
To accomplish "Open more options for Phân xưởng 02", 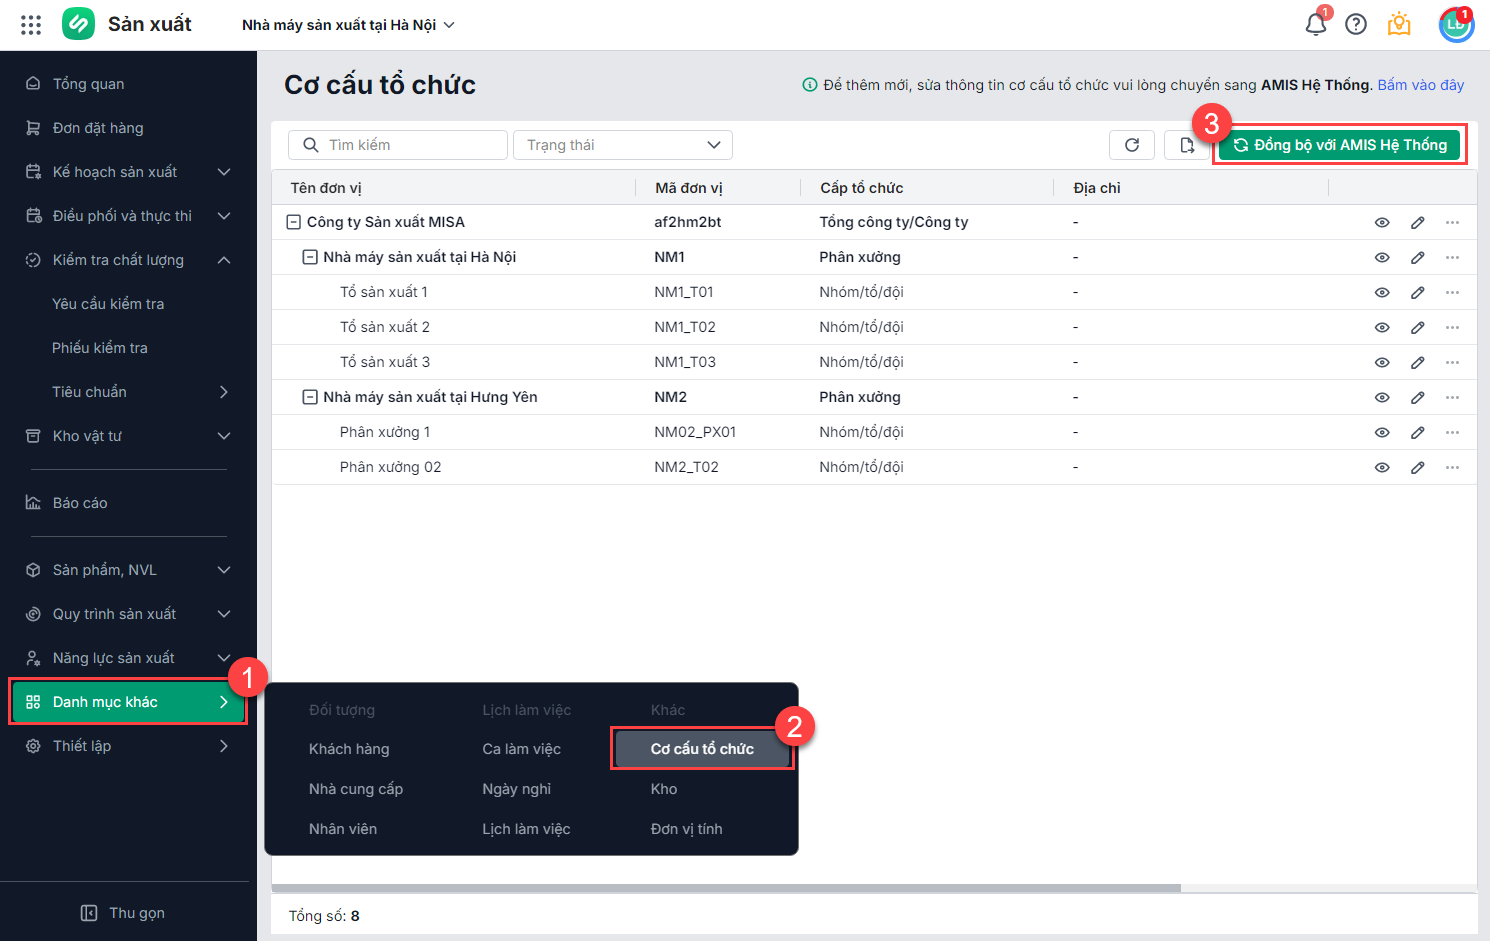I will [x=1453, y=468].
